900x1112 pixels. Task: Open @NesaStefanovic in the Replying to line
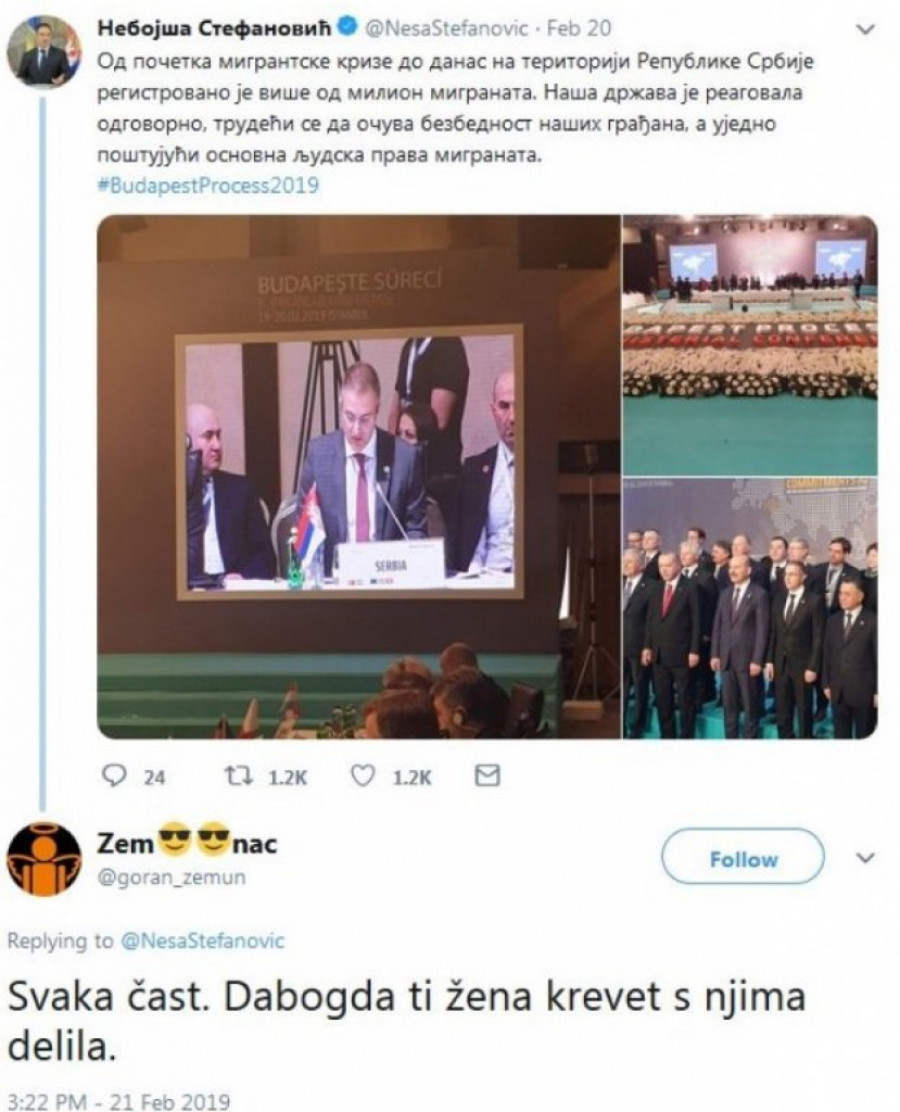tap(203, 941)
